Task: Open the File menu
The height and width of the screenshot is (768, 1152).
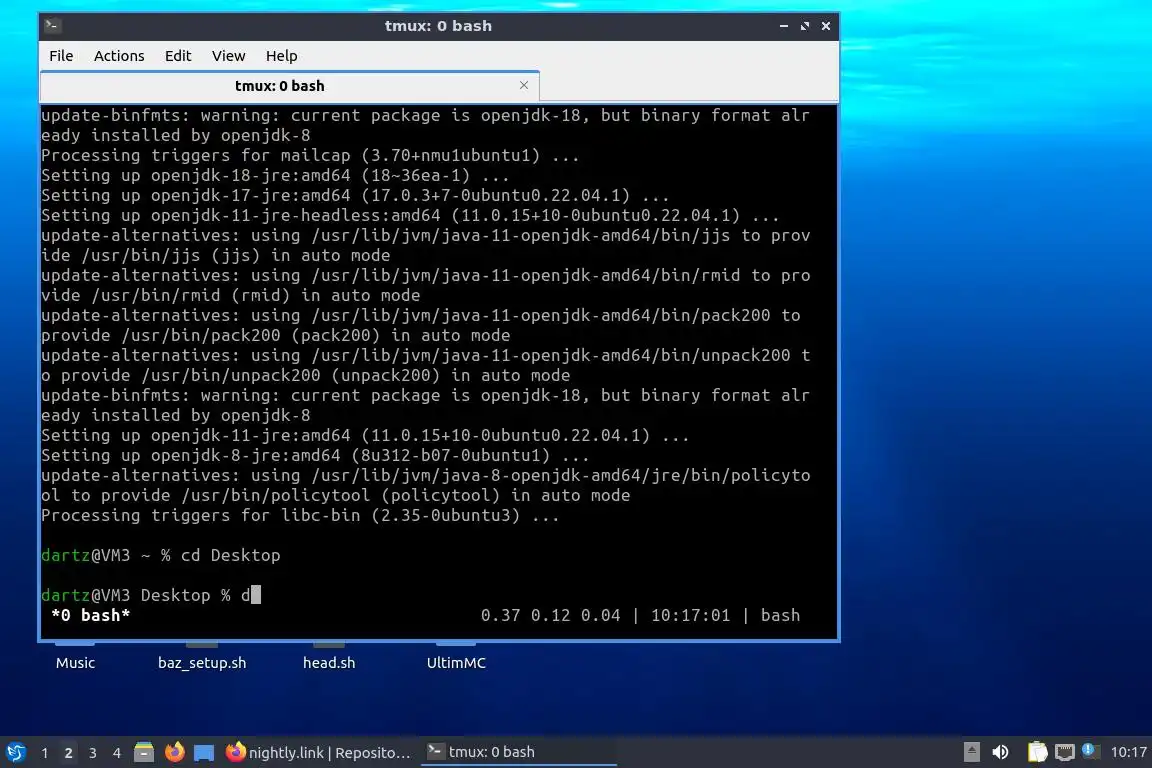Action: click(61, 56)
